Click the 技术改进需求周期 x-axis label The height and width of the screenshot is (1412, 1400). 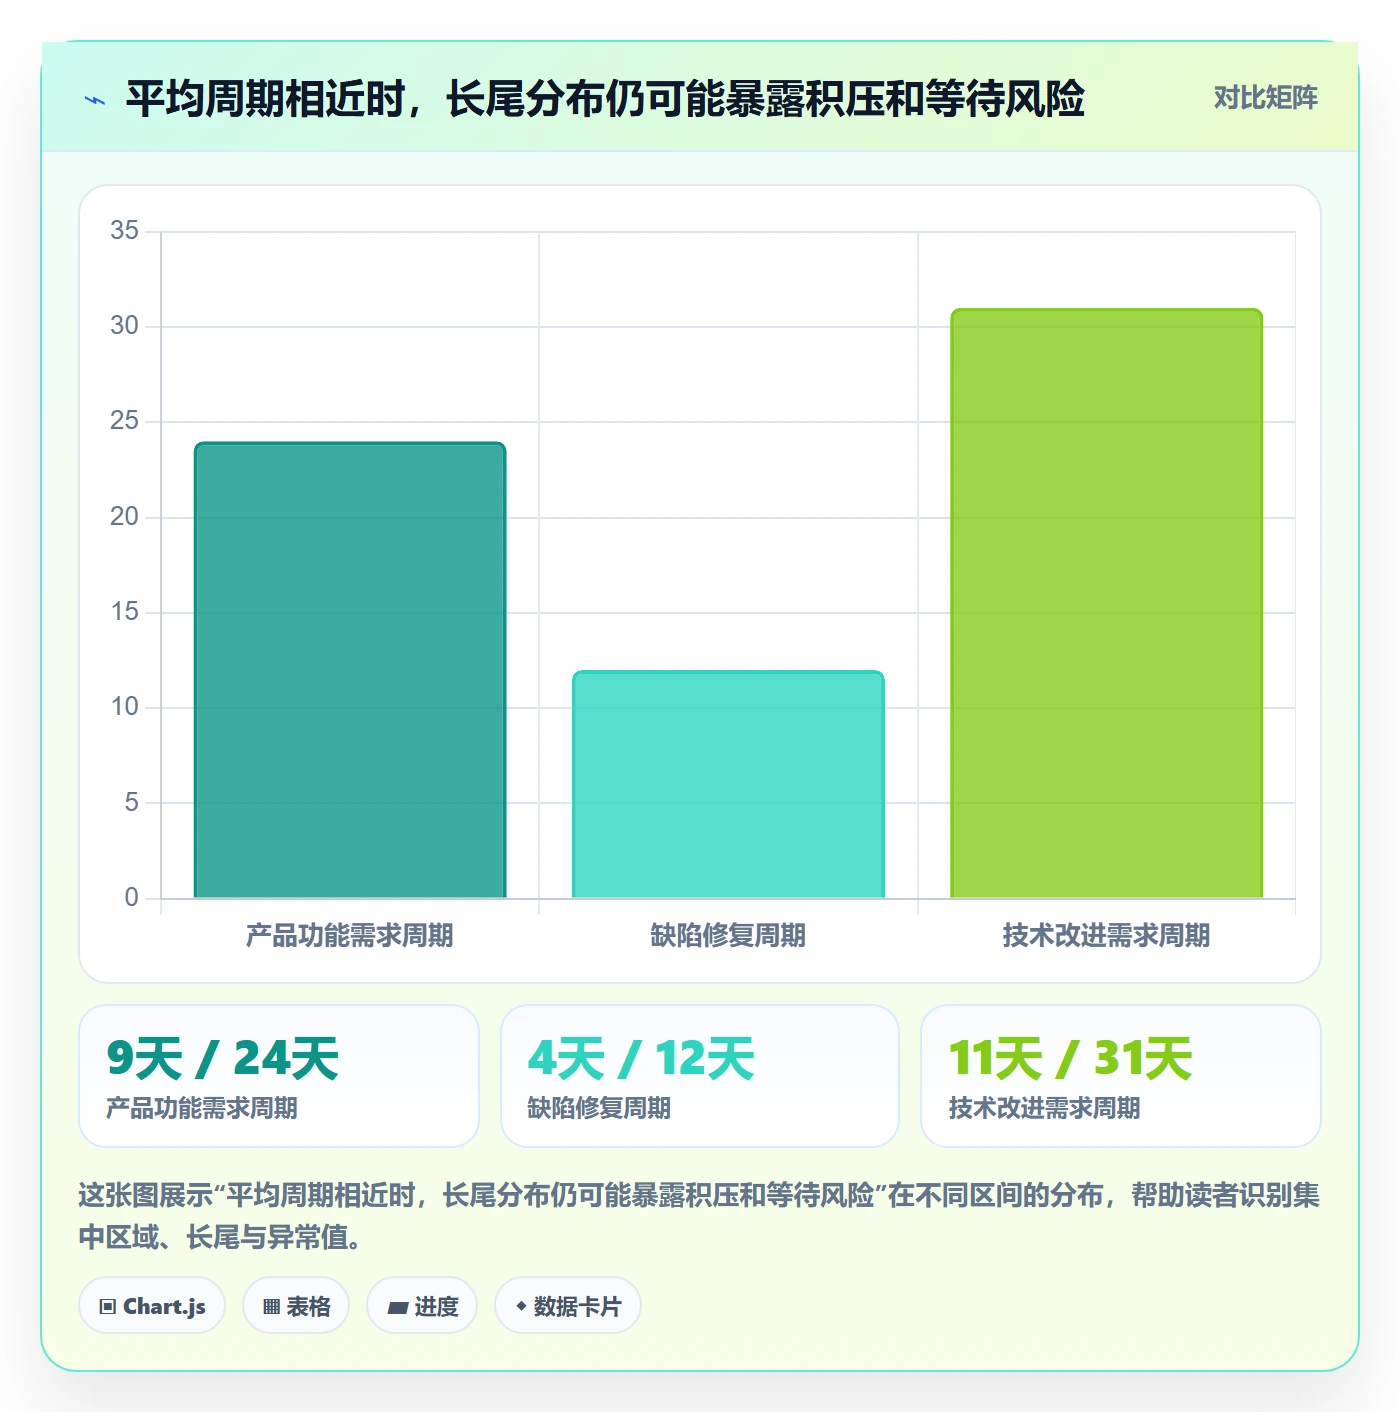[x=1106, y=936]
